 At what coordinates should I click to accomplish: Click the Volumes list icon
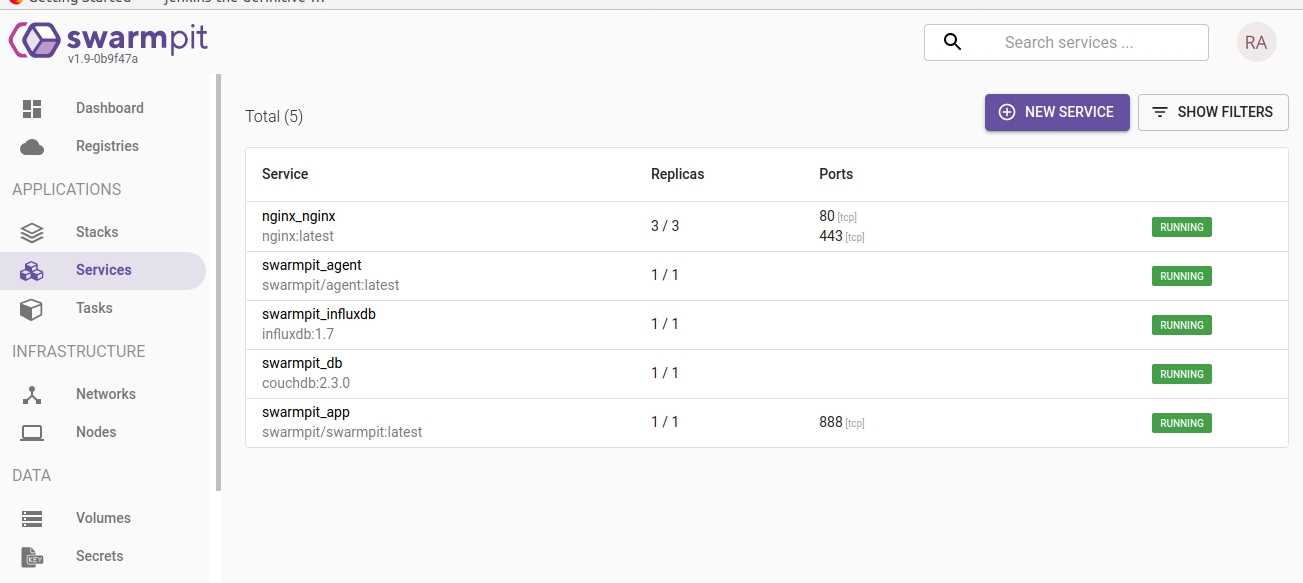tap(32, 518)
